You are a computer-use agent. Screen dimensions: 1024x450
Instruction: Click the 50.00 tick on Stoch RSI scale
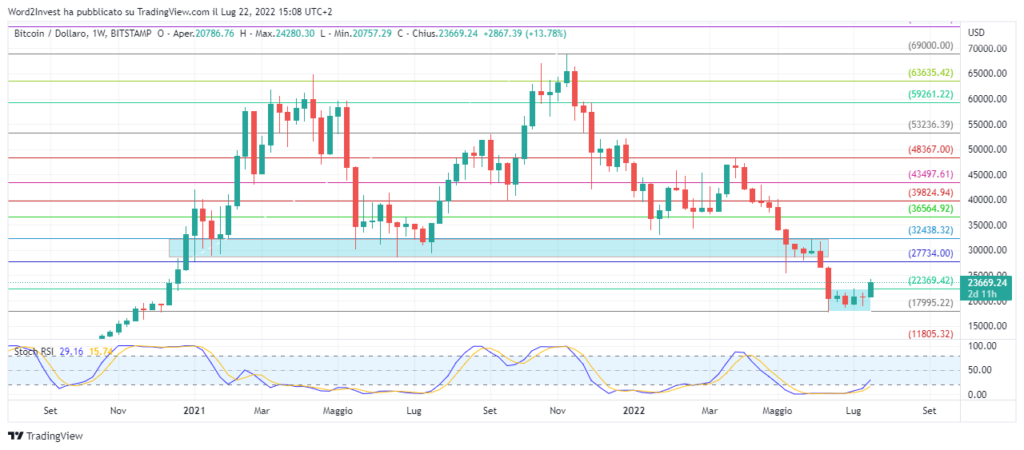pos(980,370)
